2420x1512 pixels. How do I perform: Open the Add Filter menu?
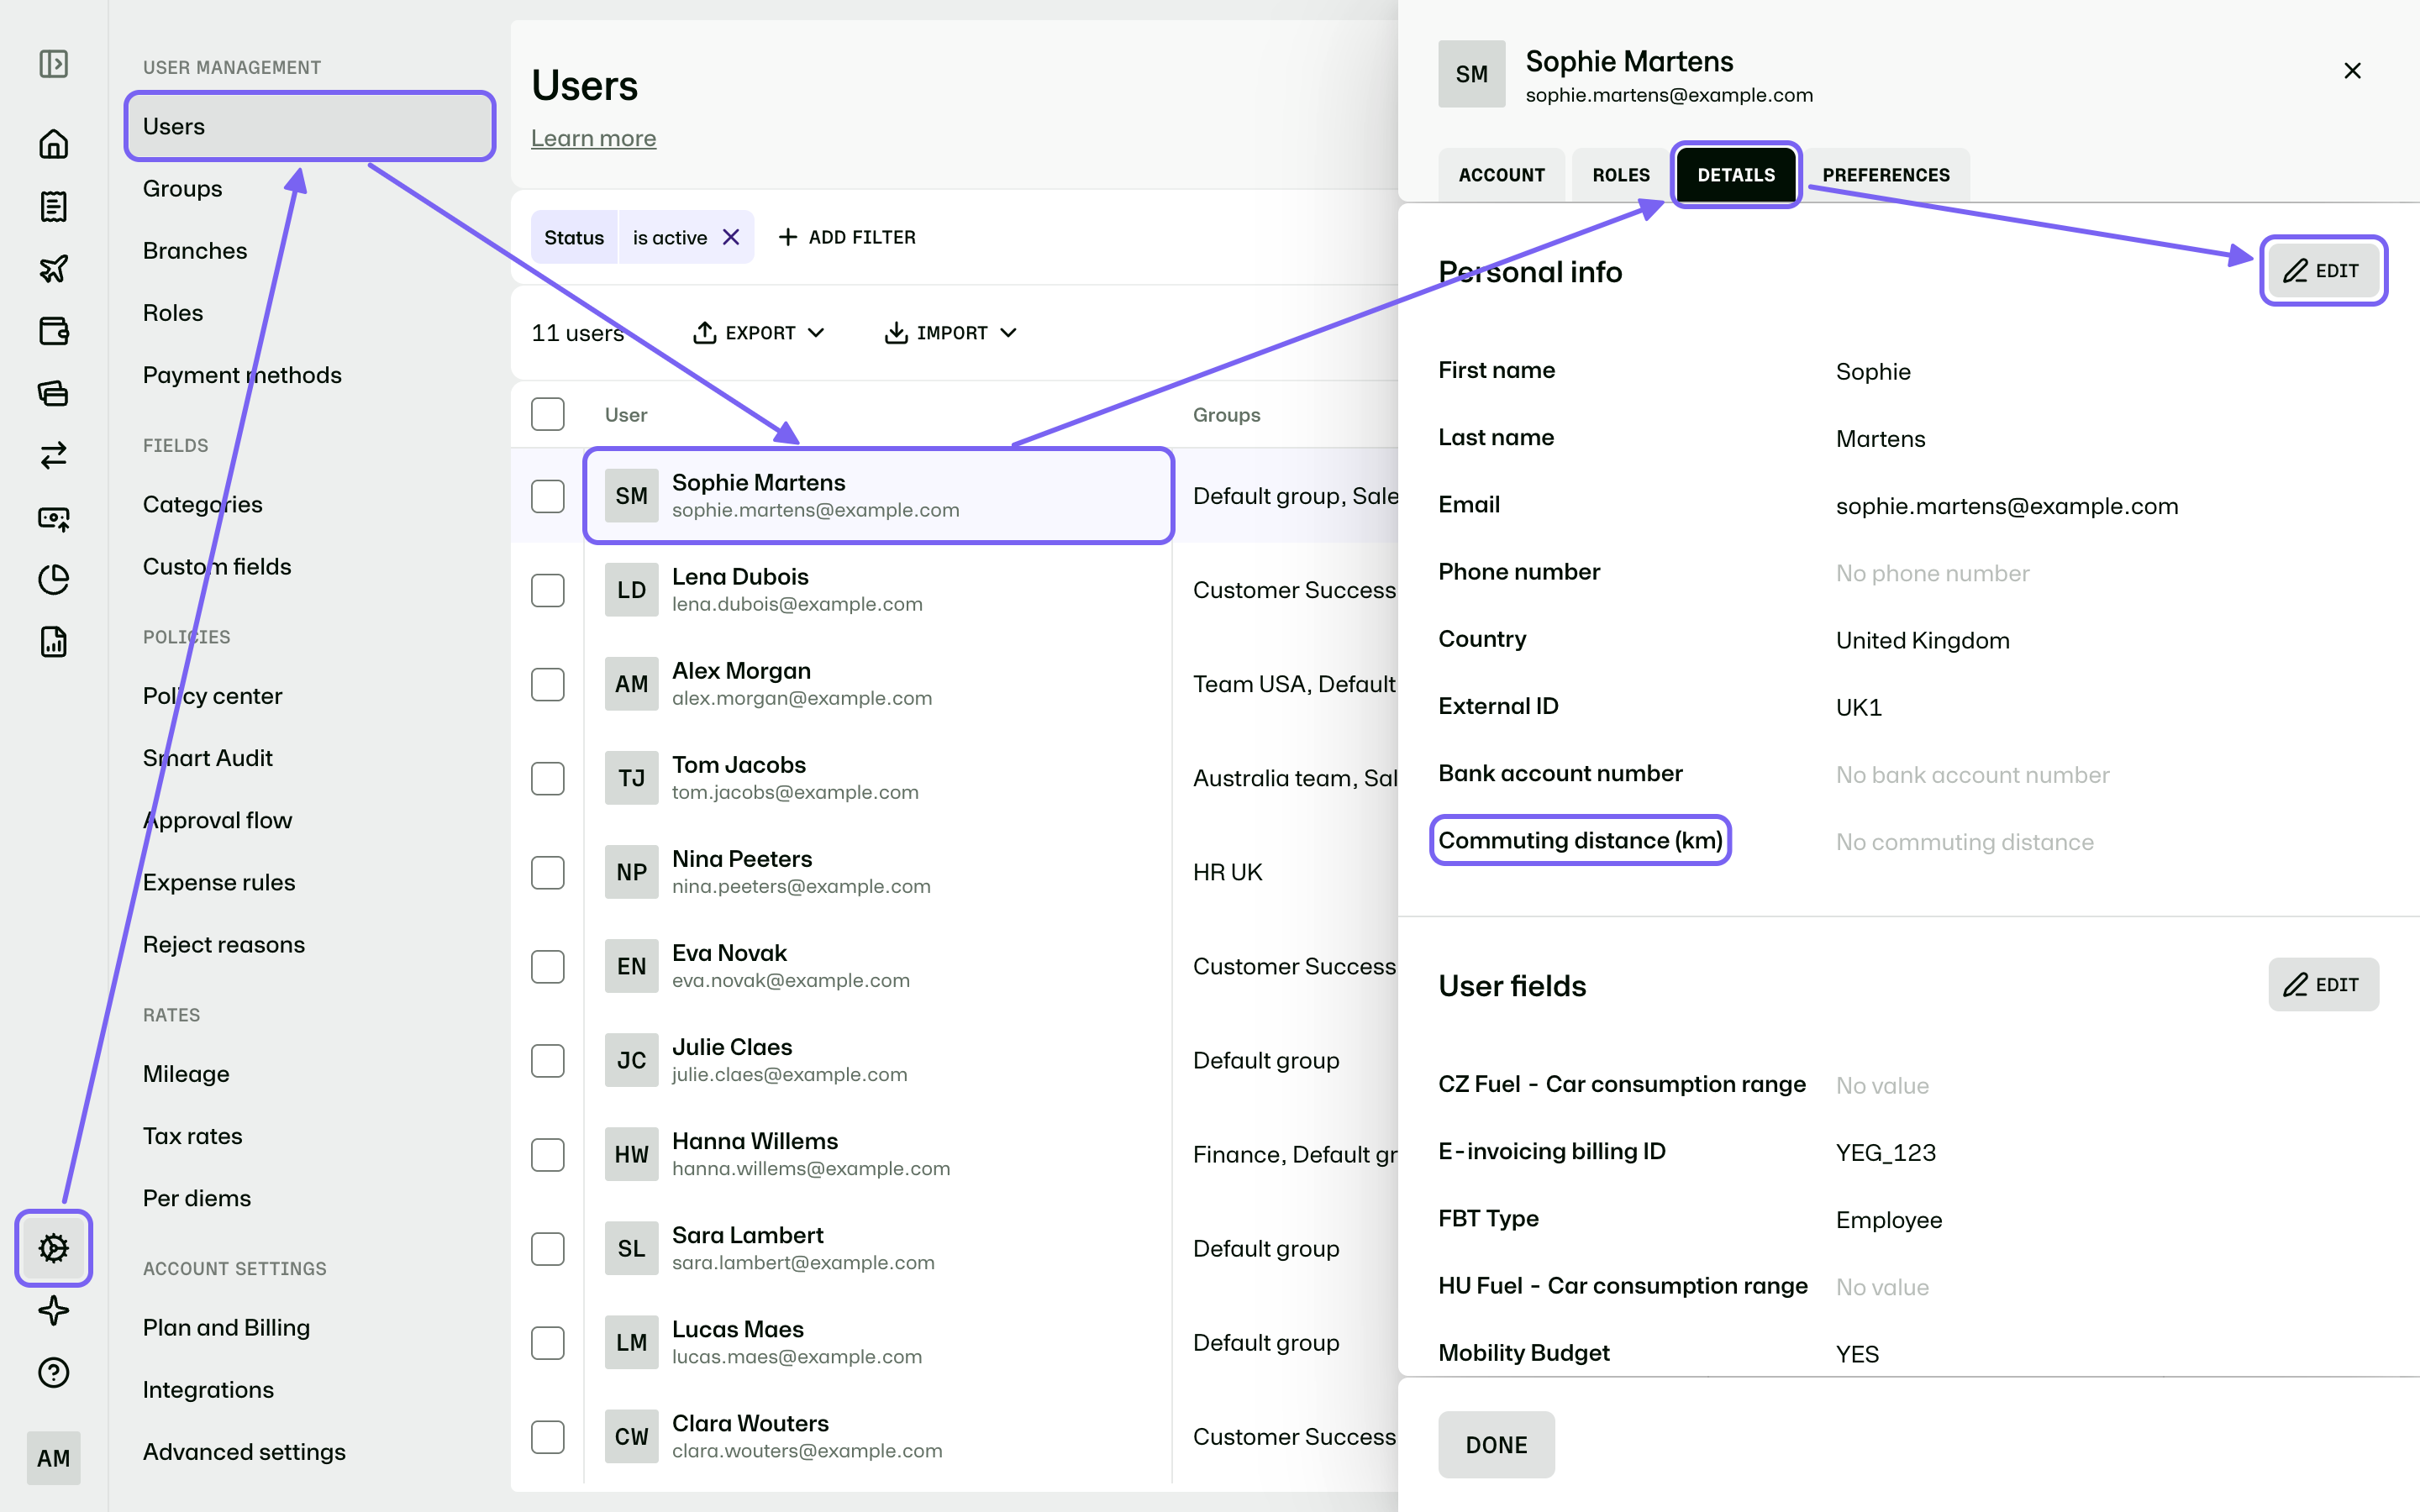(x=846, y=237)
